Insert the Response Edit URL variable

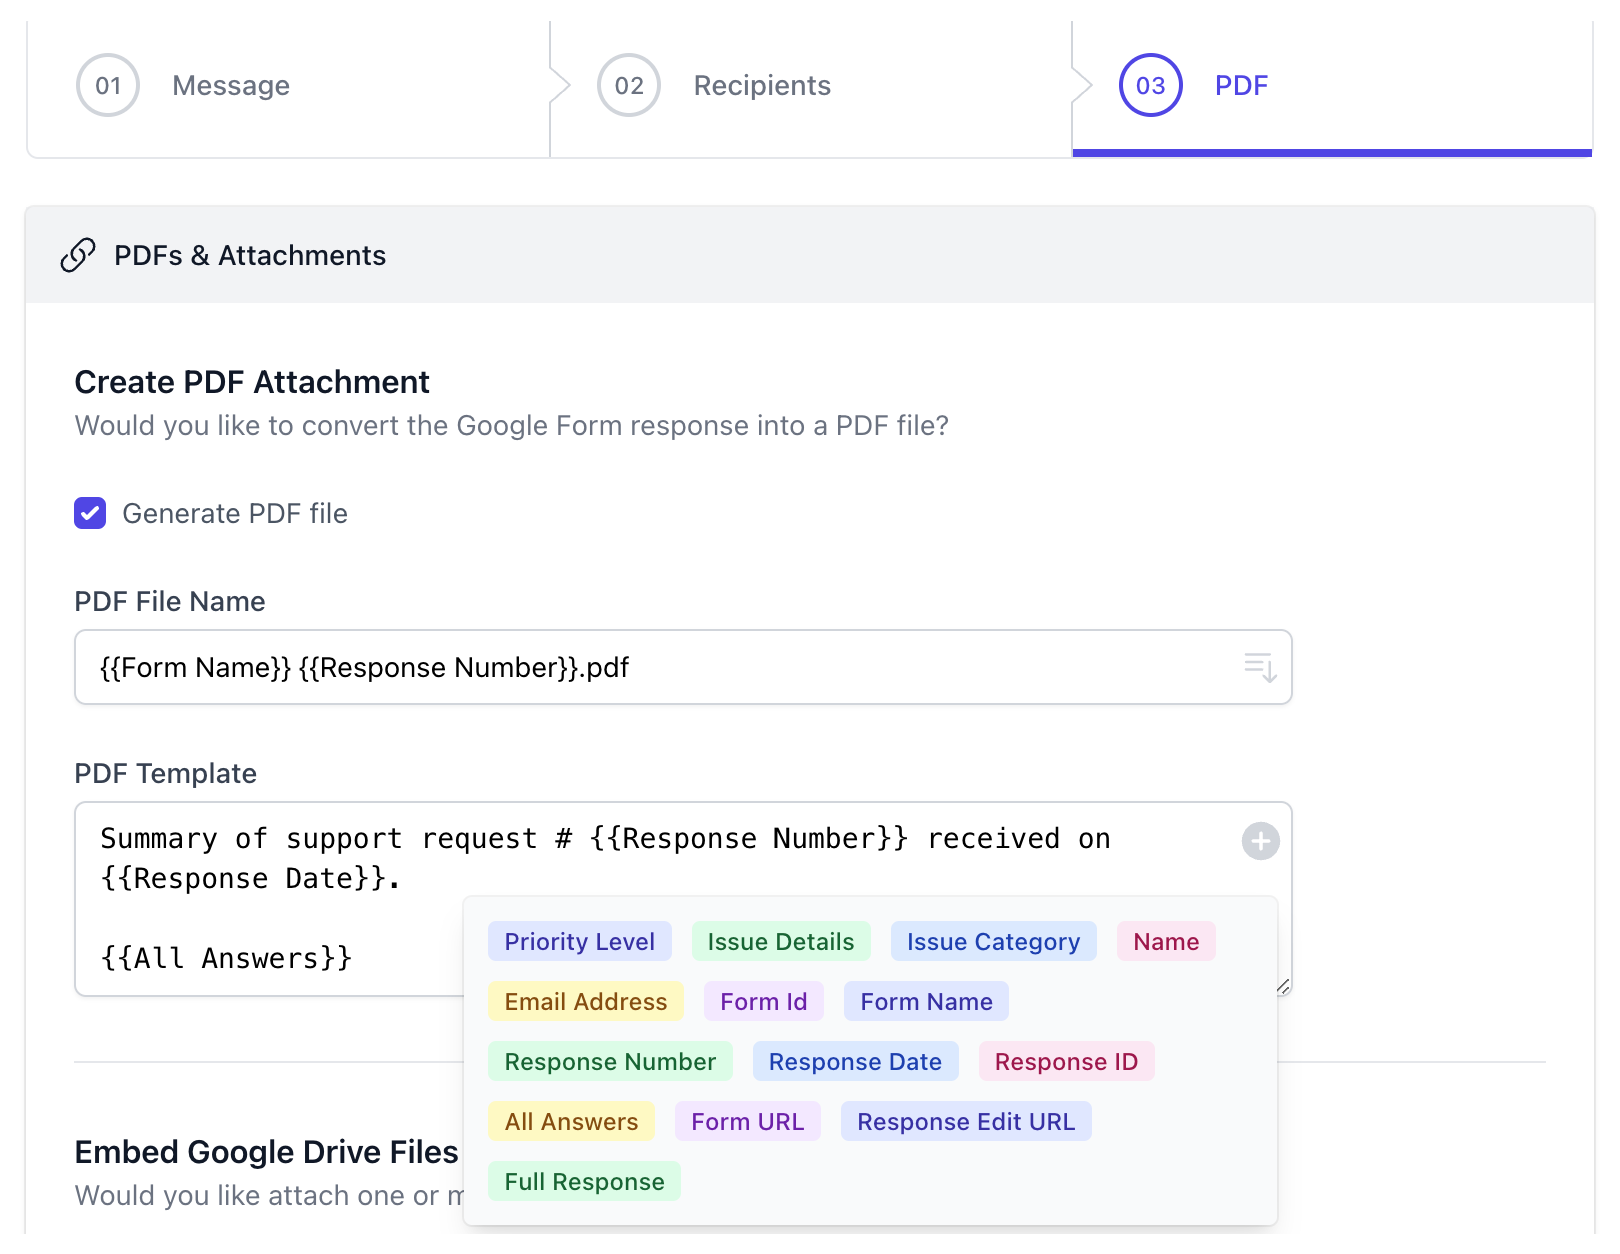point(965,1121)
